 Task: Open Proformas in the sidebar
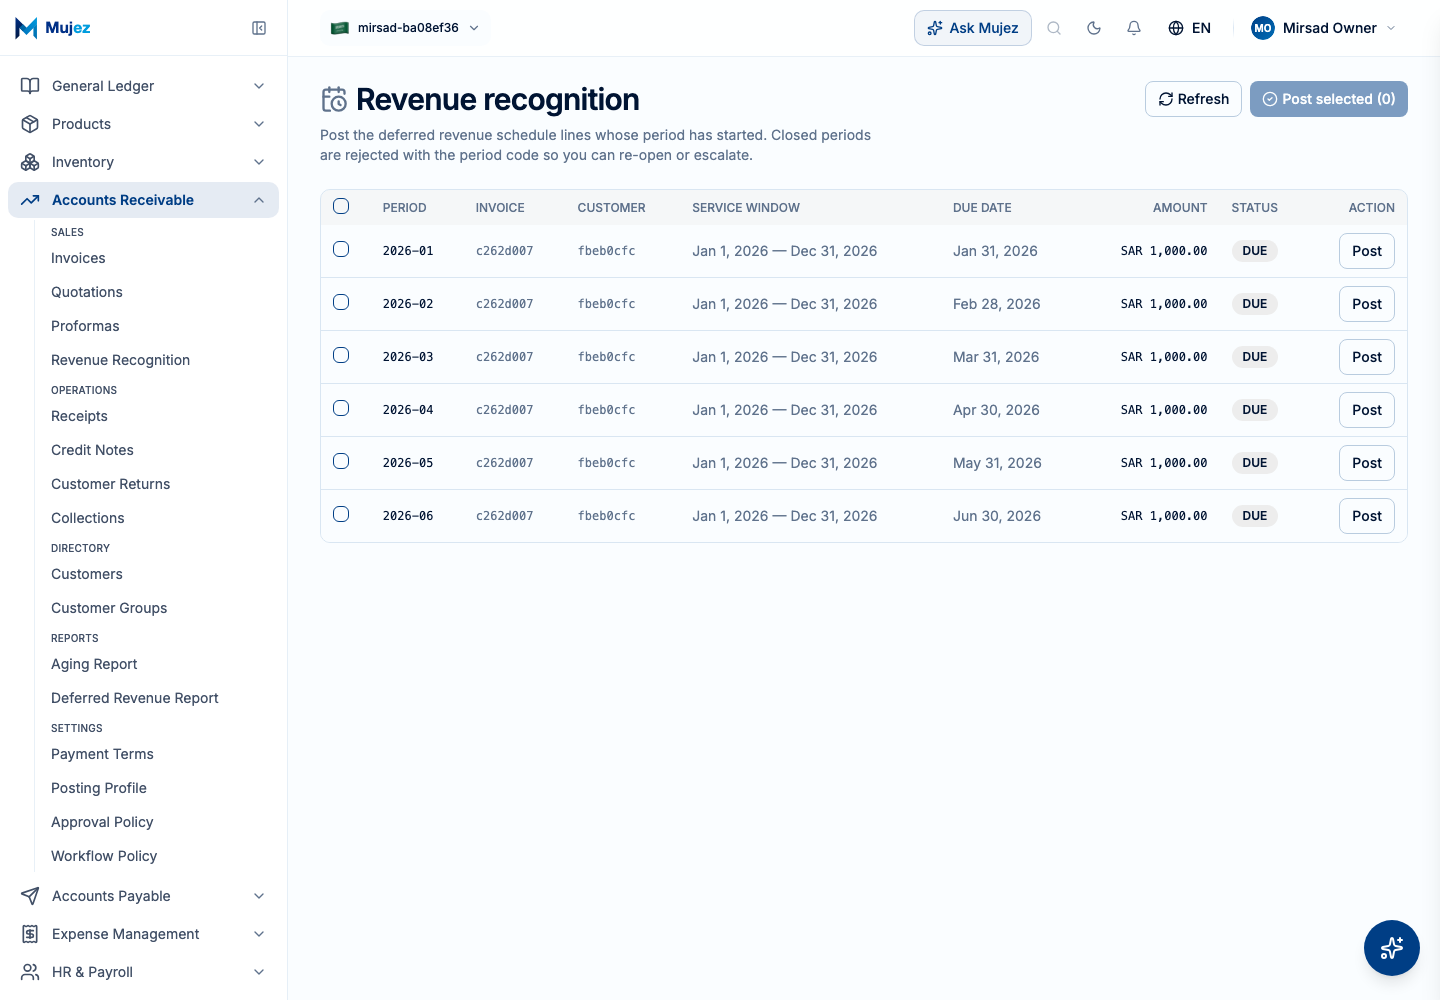85,326
